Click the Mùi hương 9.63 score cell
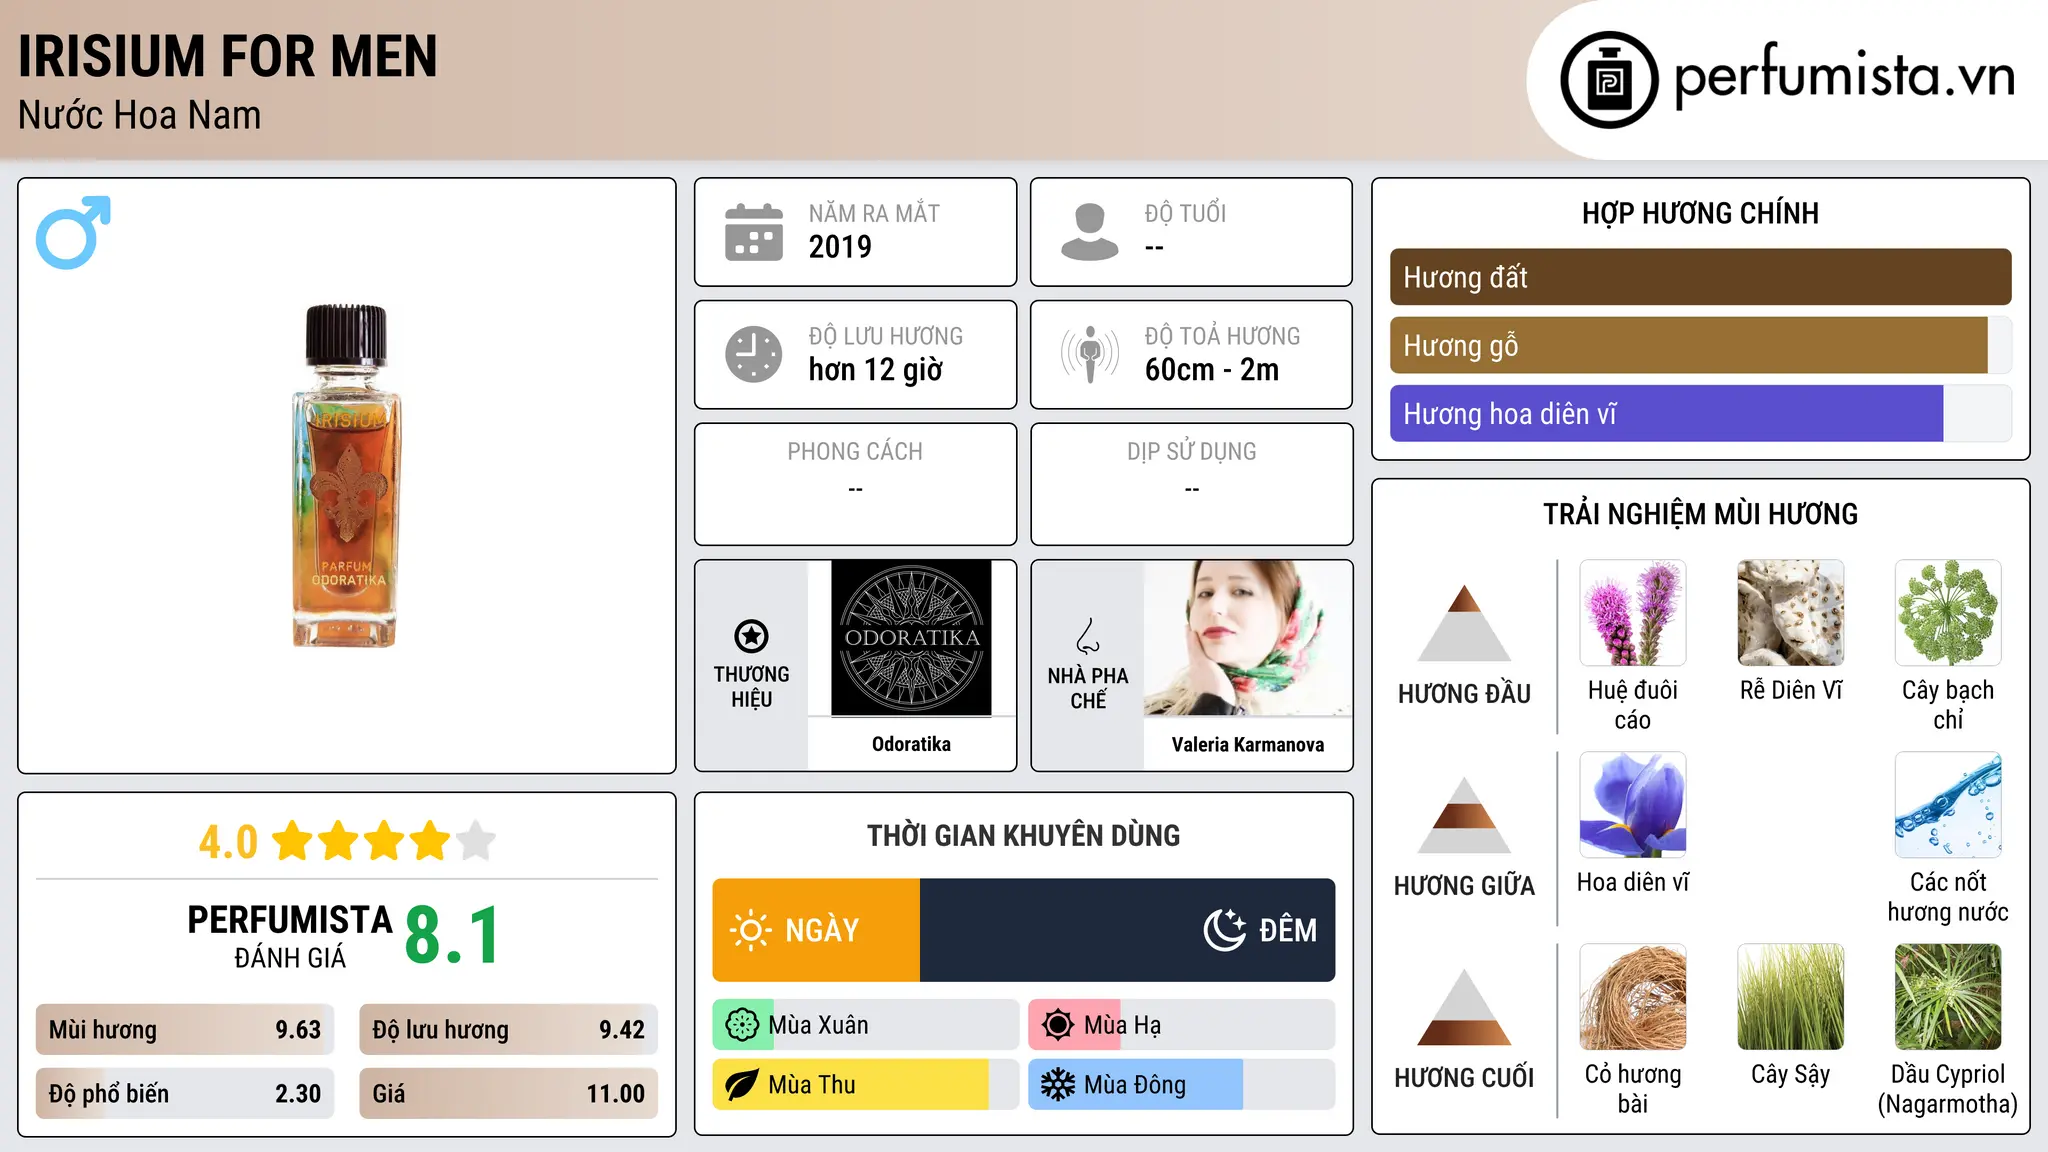2048x1152 pixels. pos(185,1030)
